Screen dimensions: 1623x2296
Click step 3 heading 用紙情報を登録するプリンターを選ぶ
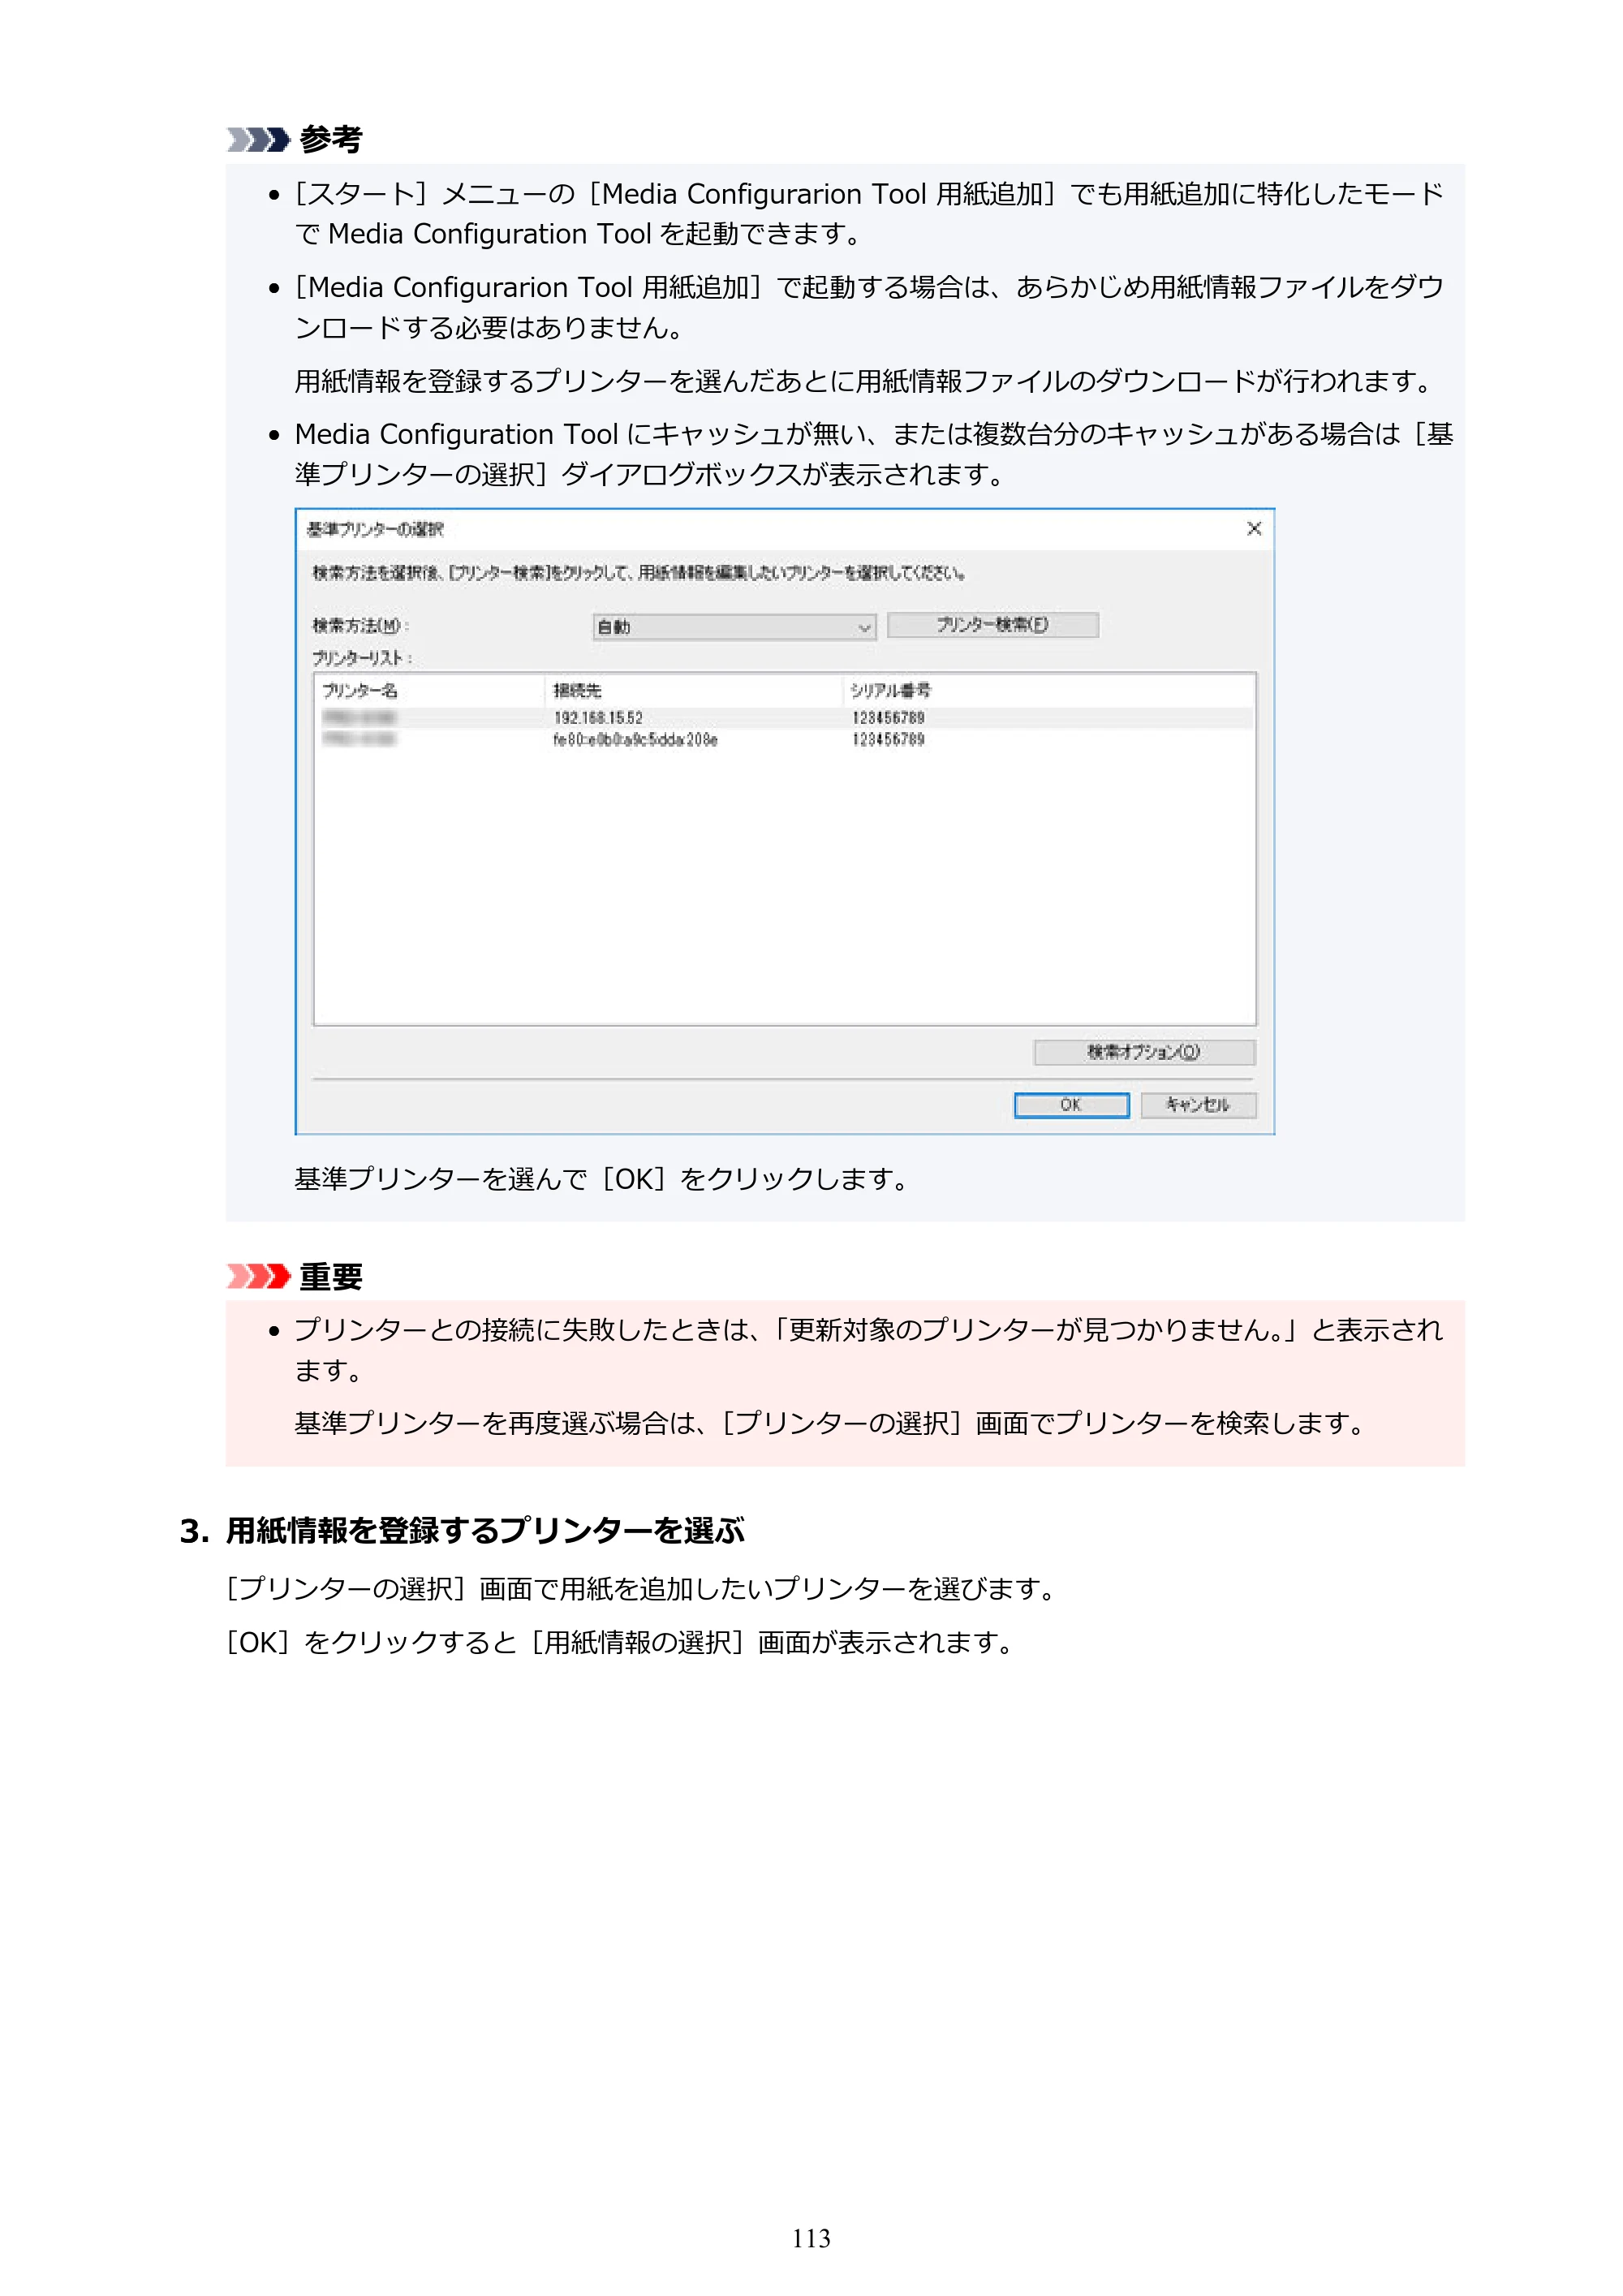coord(485,1531)
